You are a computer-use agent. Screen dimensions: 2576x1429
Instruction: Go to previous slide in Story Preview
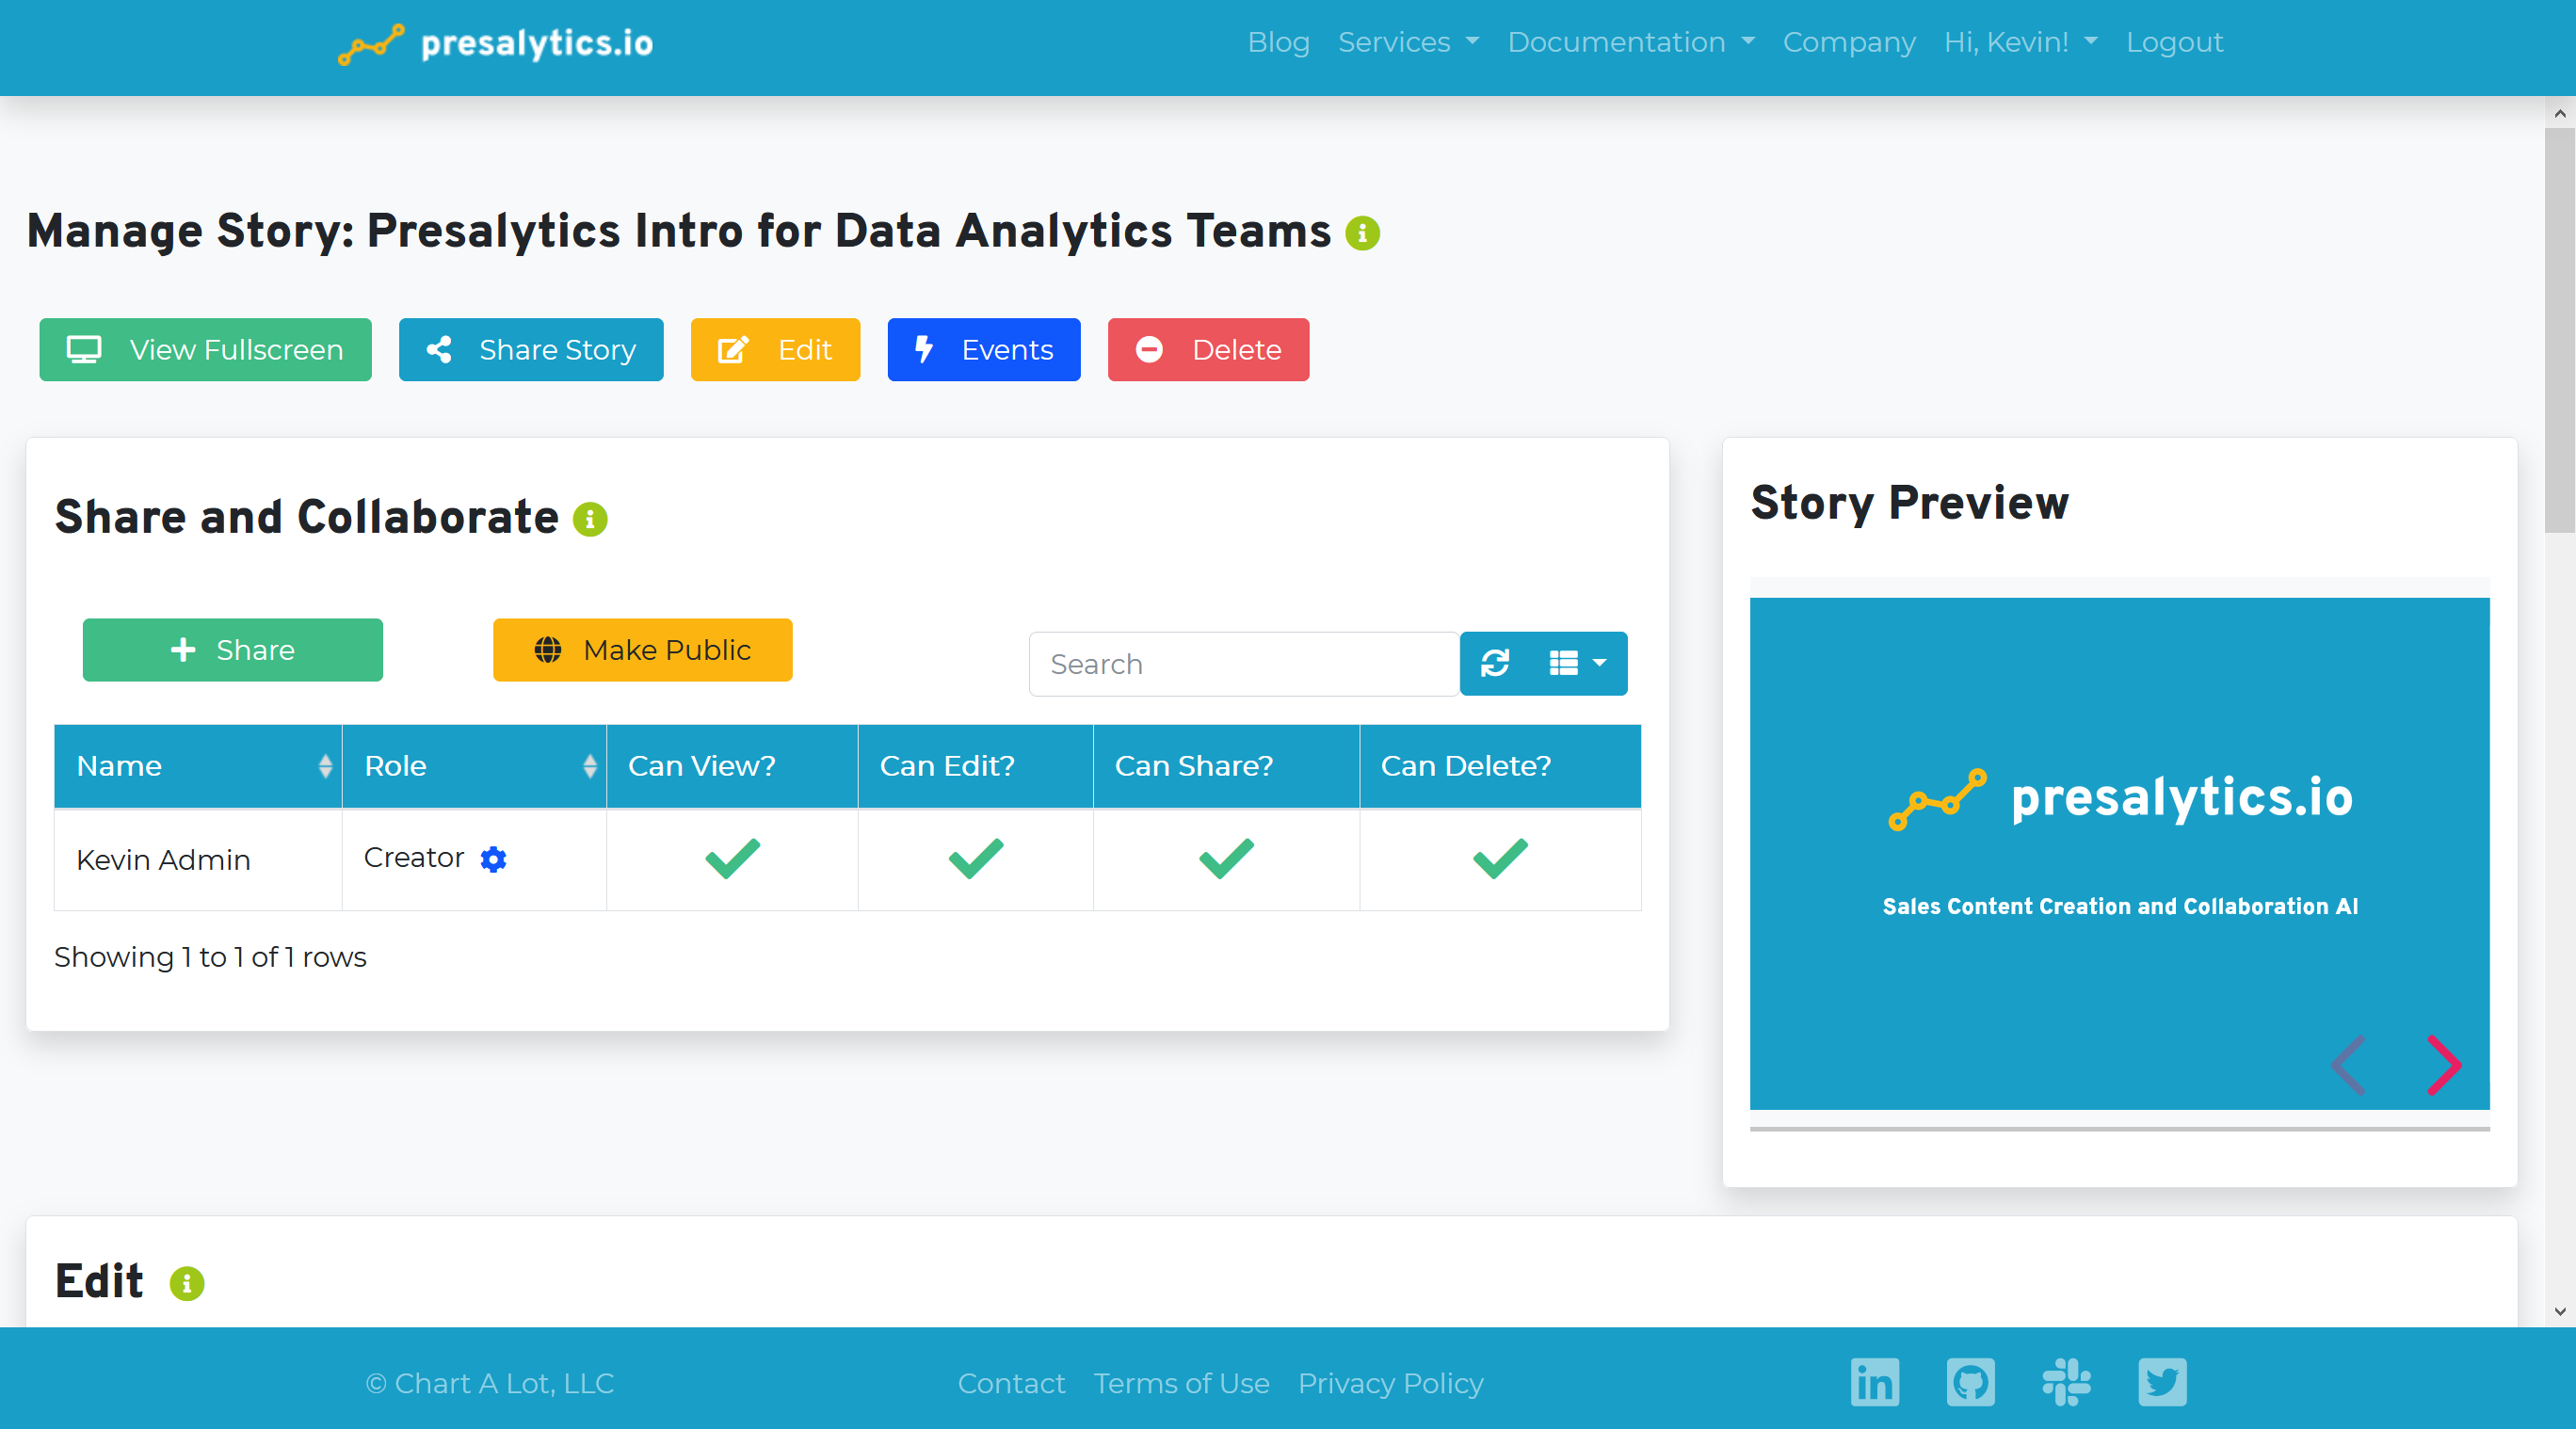(2349, 1065)
